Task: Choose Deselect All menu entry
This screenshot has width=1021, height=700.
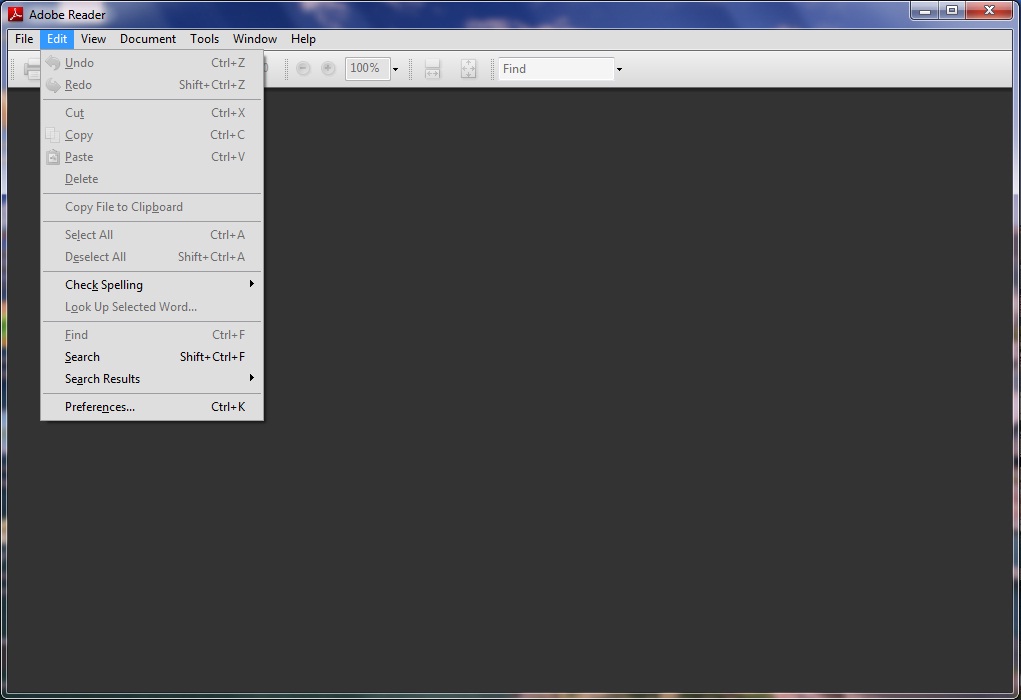Action: point(152,257)
